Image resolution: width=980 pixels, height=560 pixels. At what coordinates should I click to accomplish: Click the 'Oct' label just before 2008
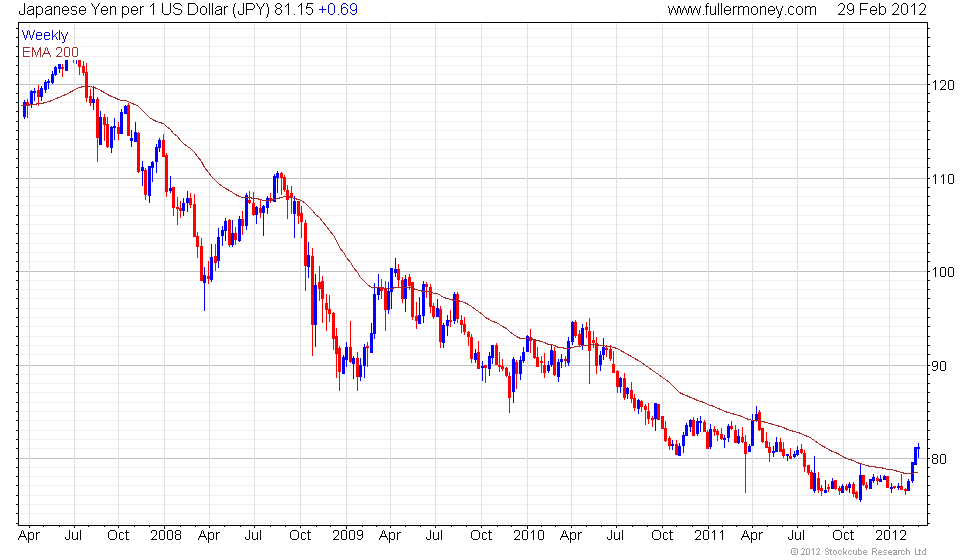tap(118, 536)
